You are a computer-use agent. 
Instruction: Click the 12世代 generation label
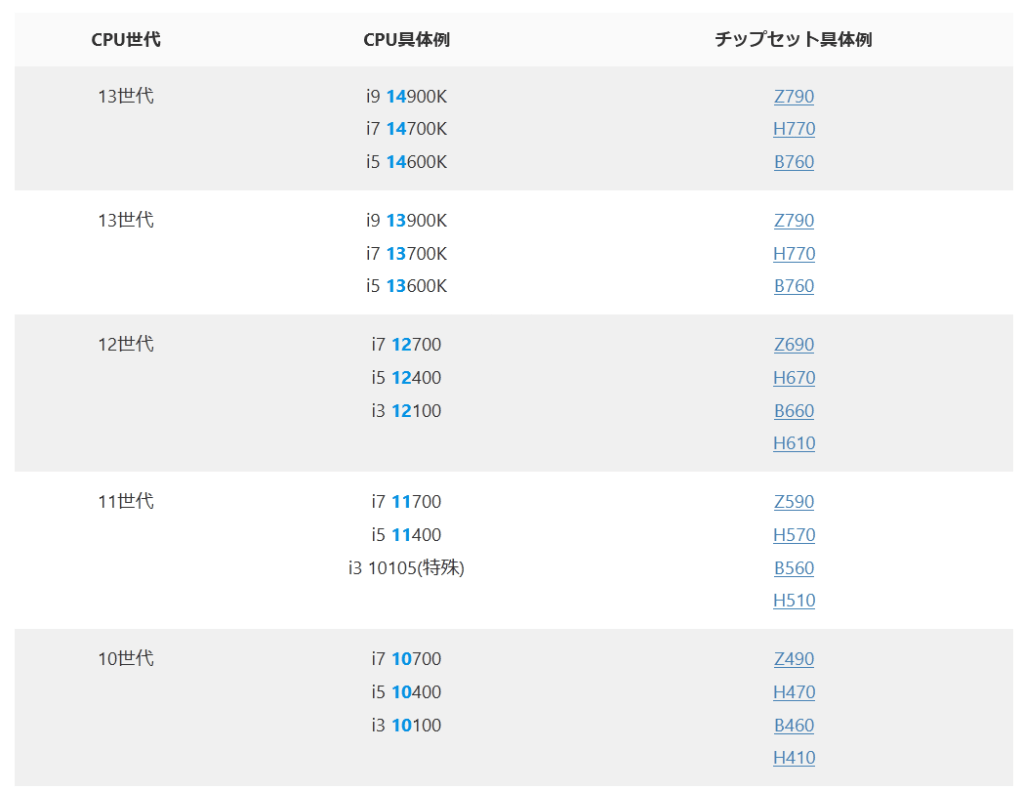coord(126,345)
